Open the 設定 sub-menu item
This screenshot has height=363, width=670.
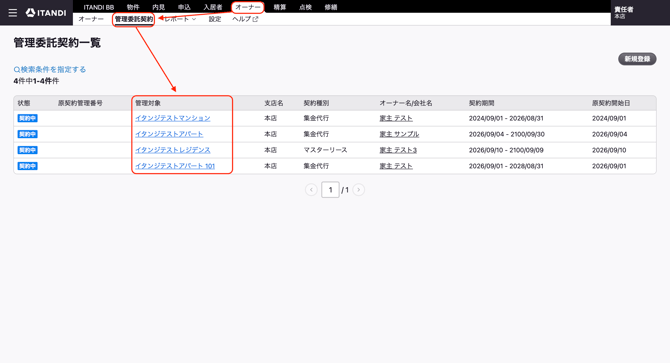tap(215, 19)
